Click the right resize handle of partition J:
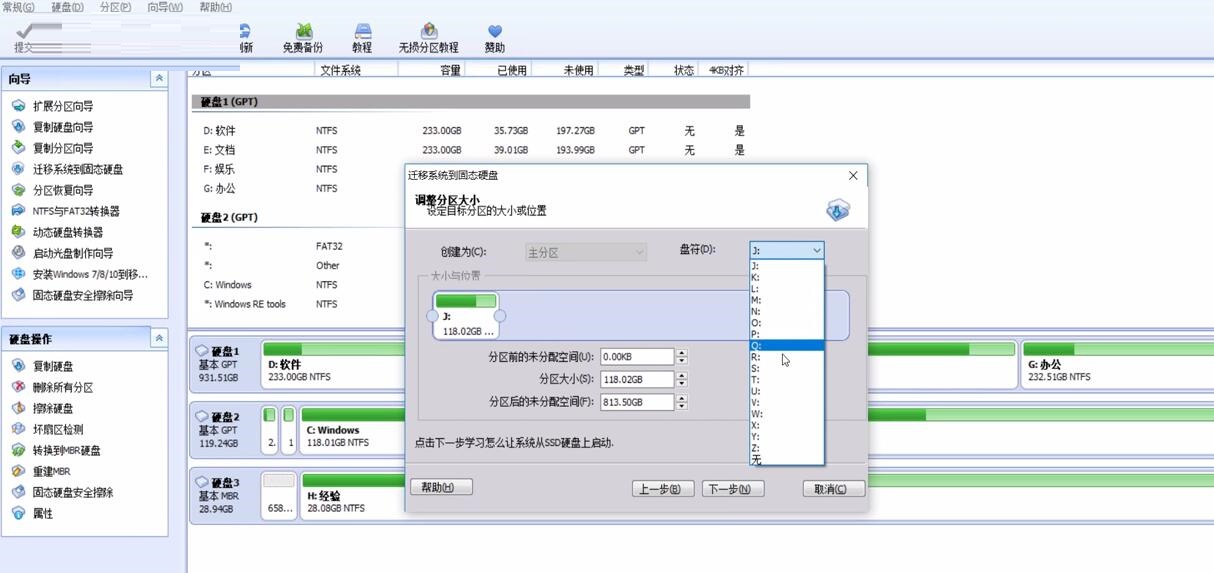1214x573 pixels. coord(500,316)
